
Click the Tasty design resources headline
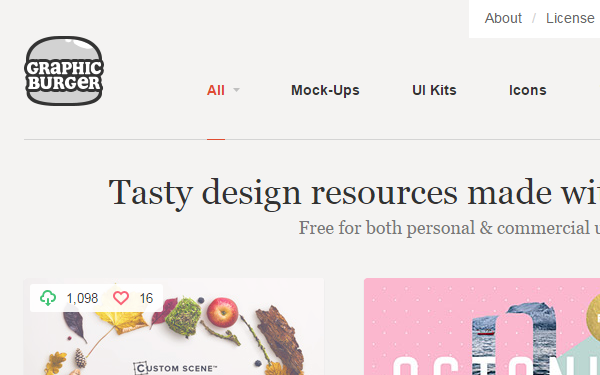354,192
